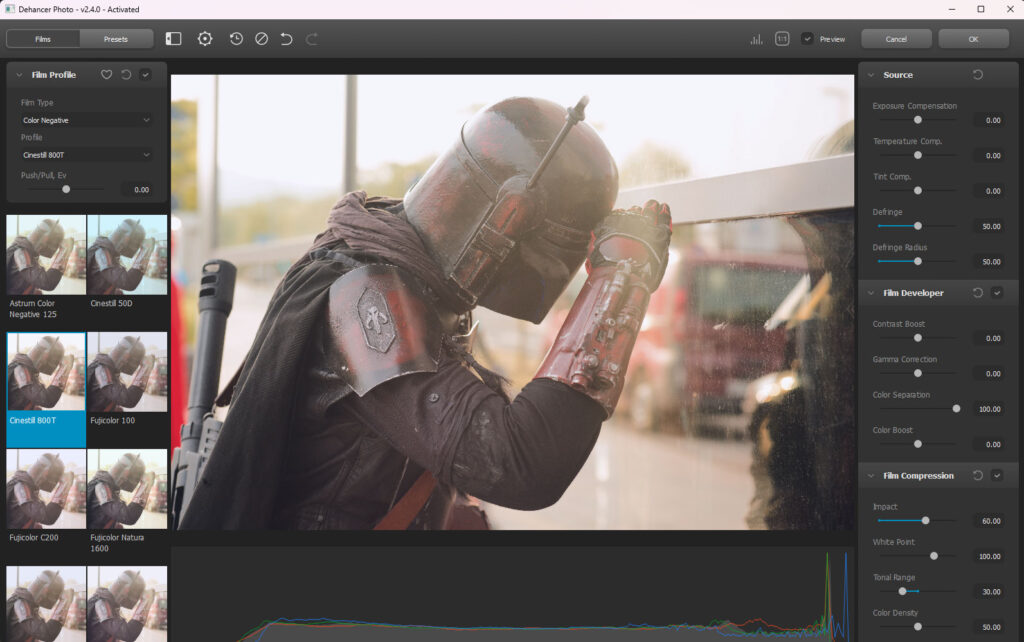The image size is (1024, 642).
Task: Switch to the Films tab
Action: pyautogui.click(x=43, y=39)
